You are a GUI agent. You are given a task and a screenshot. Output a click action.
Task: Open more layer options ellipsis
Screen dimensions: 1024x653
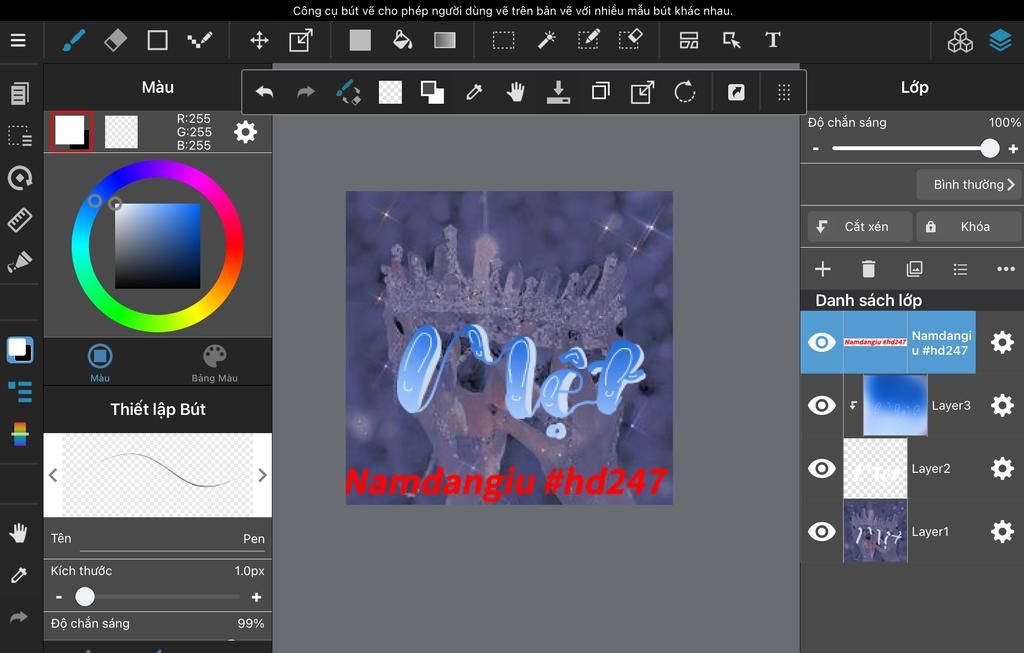(1006, 269)
